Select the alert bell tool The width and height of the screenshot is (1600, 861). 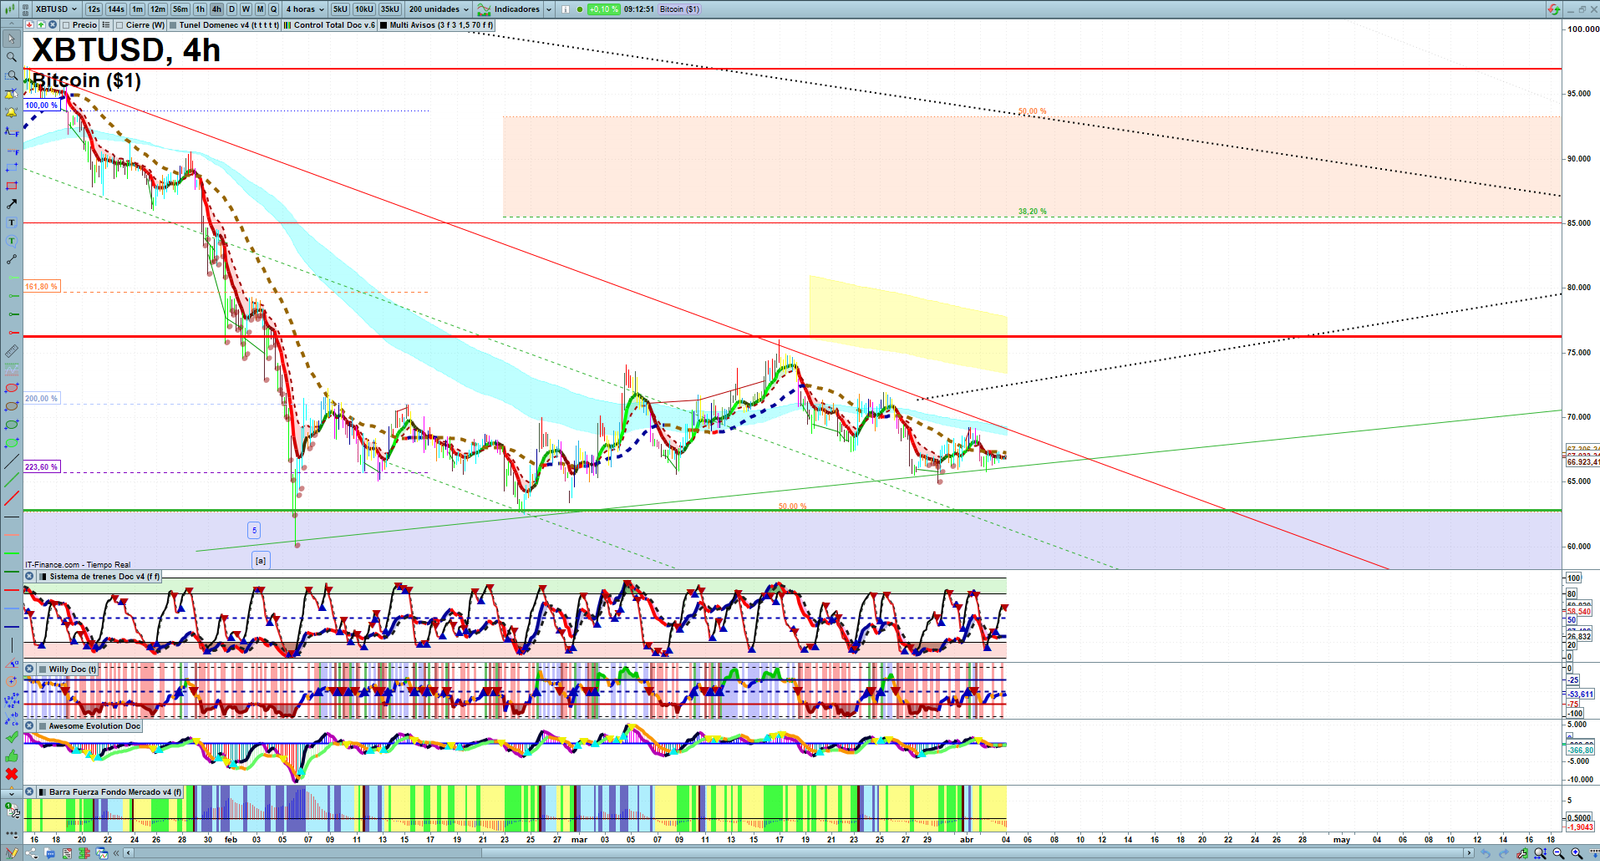pos(11,112)
